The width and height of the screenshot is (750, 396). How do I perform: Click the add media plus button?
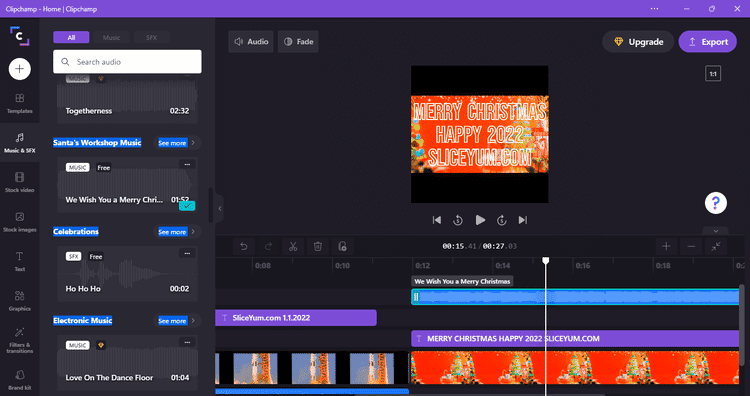[20, 69]
